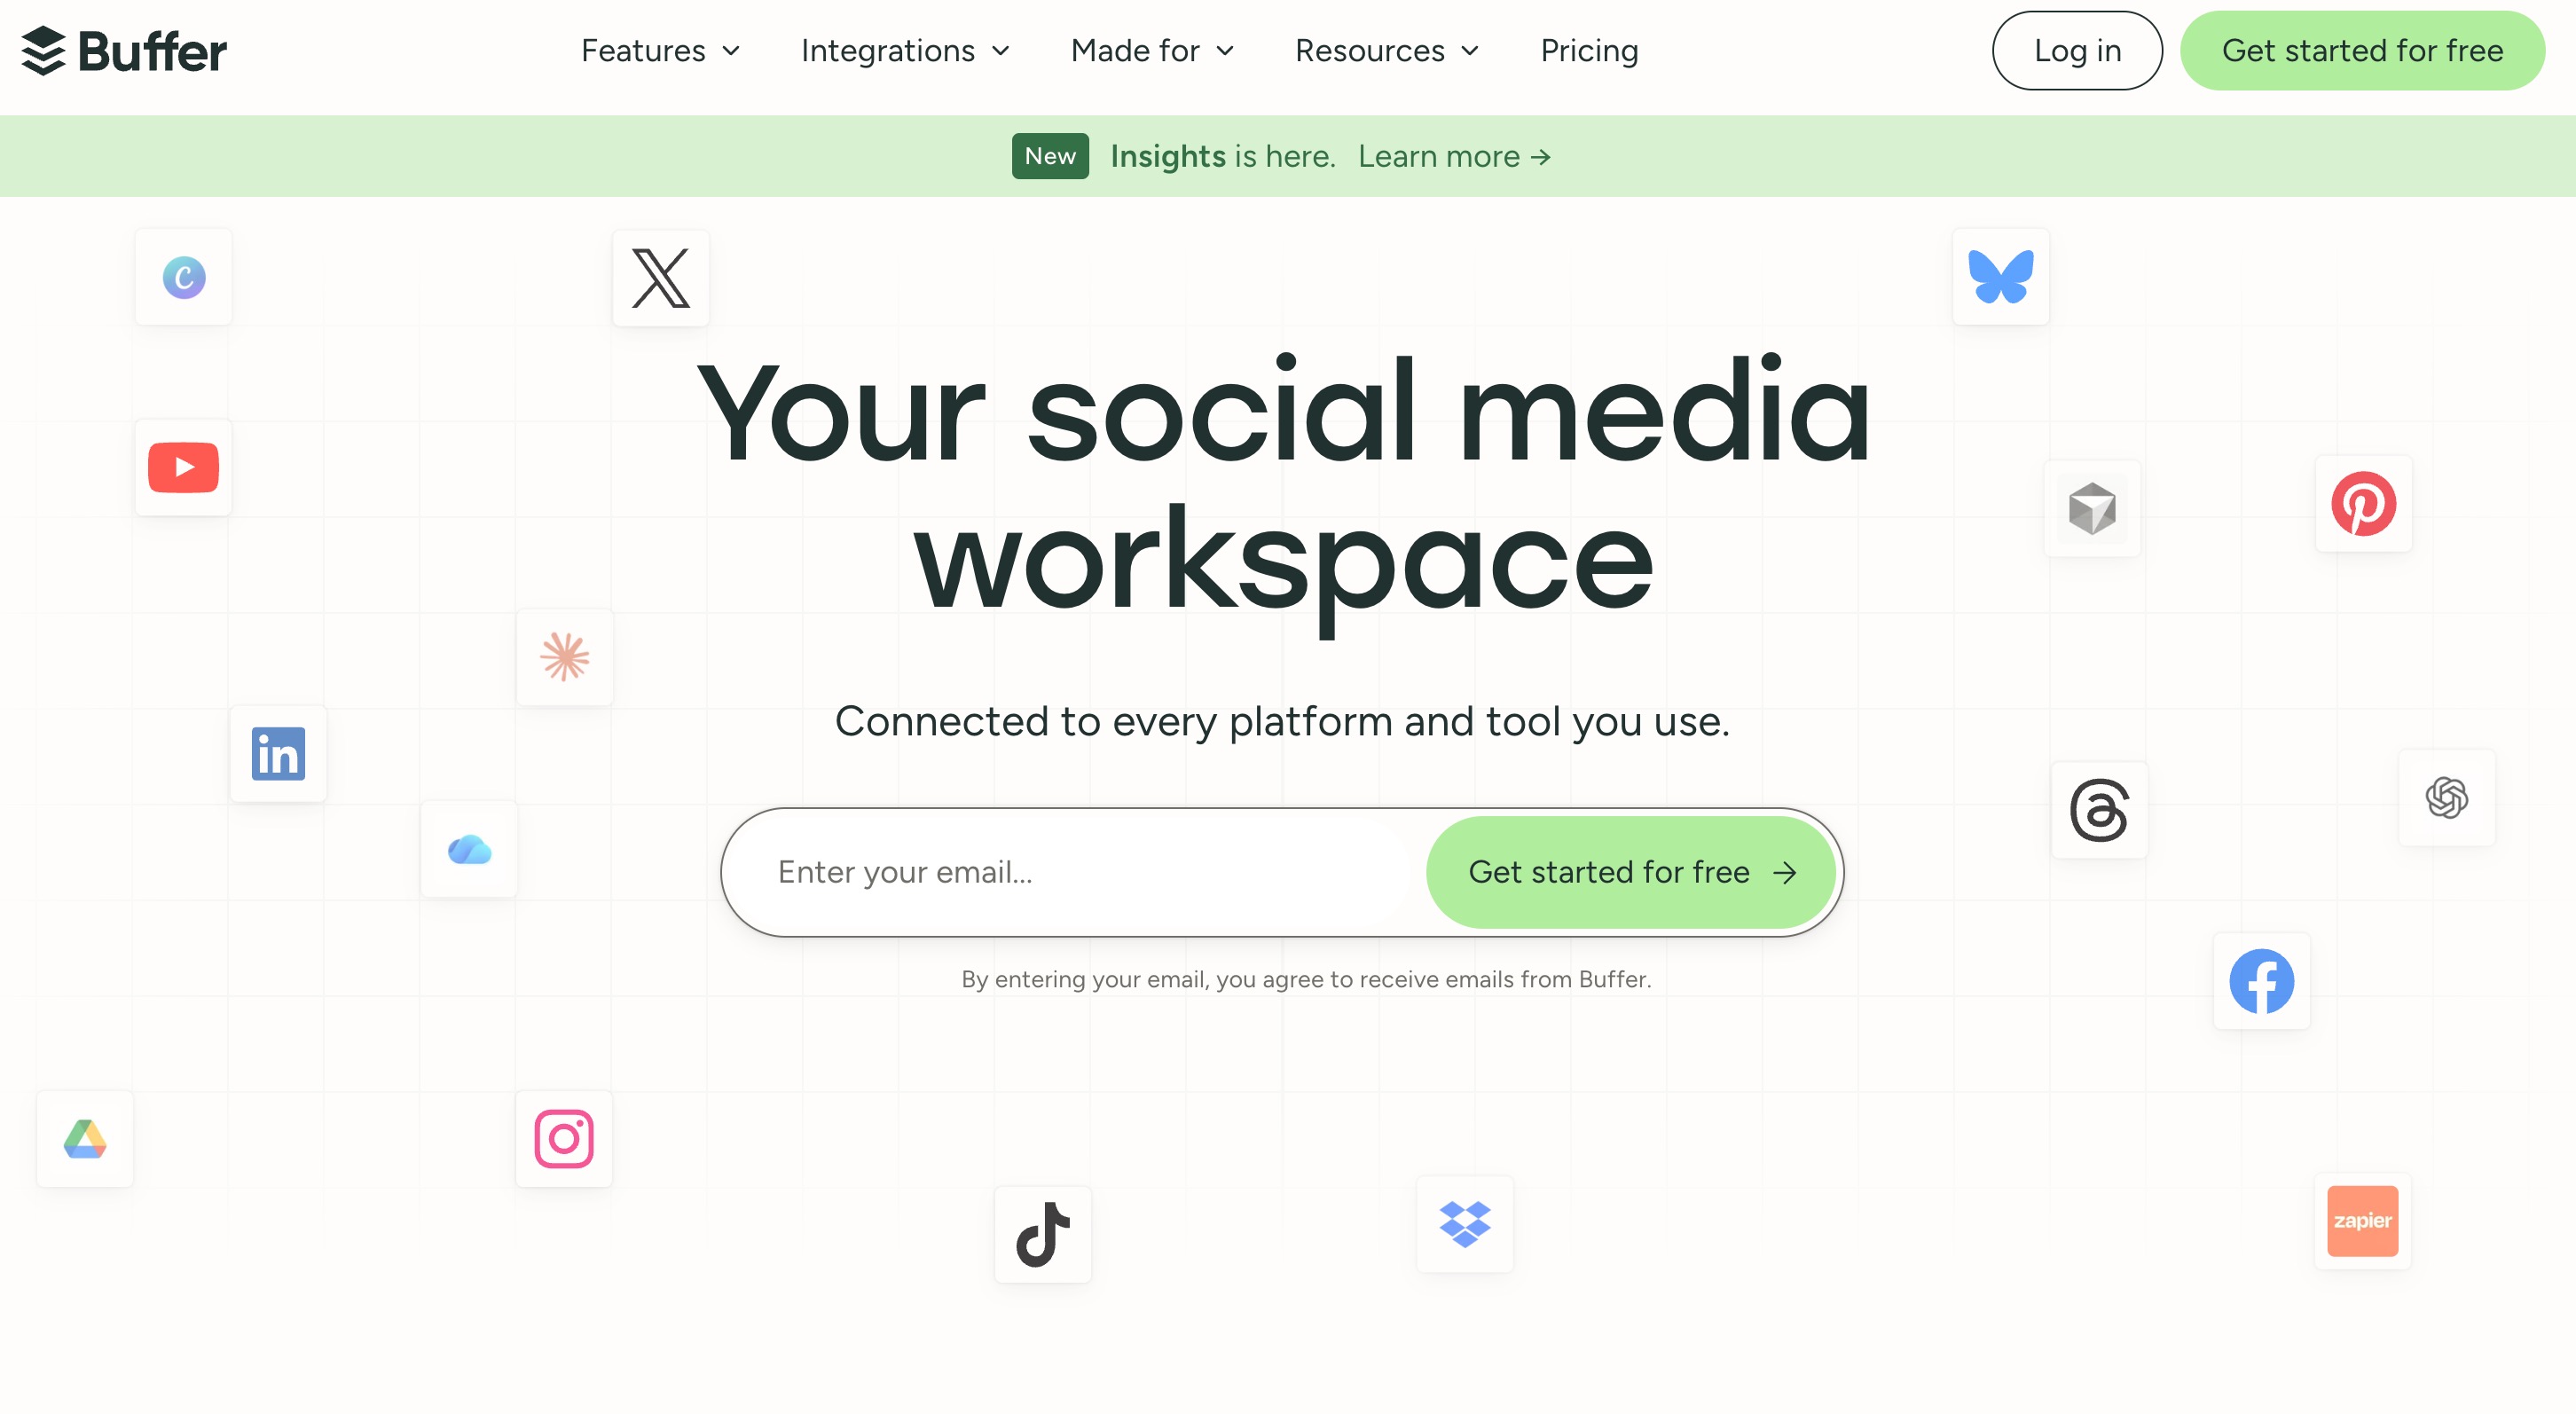Screen dimensions: 2576x1414
Task: Click the New badge in banner
Action: pyautogui.click(x=1050, y=156)
